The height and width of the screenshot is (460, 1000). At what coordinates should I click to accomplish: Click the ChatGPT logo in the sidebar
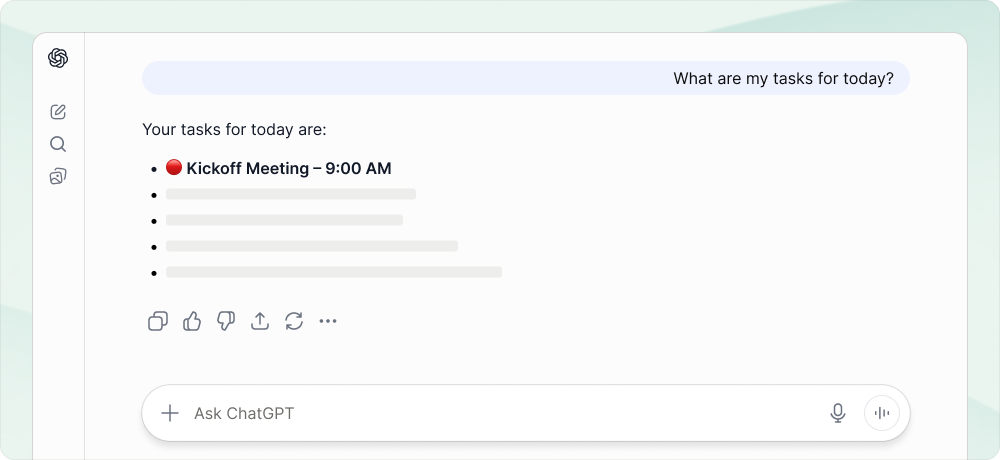tap(58, 58)
